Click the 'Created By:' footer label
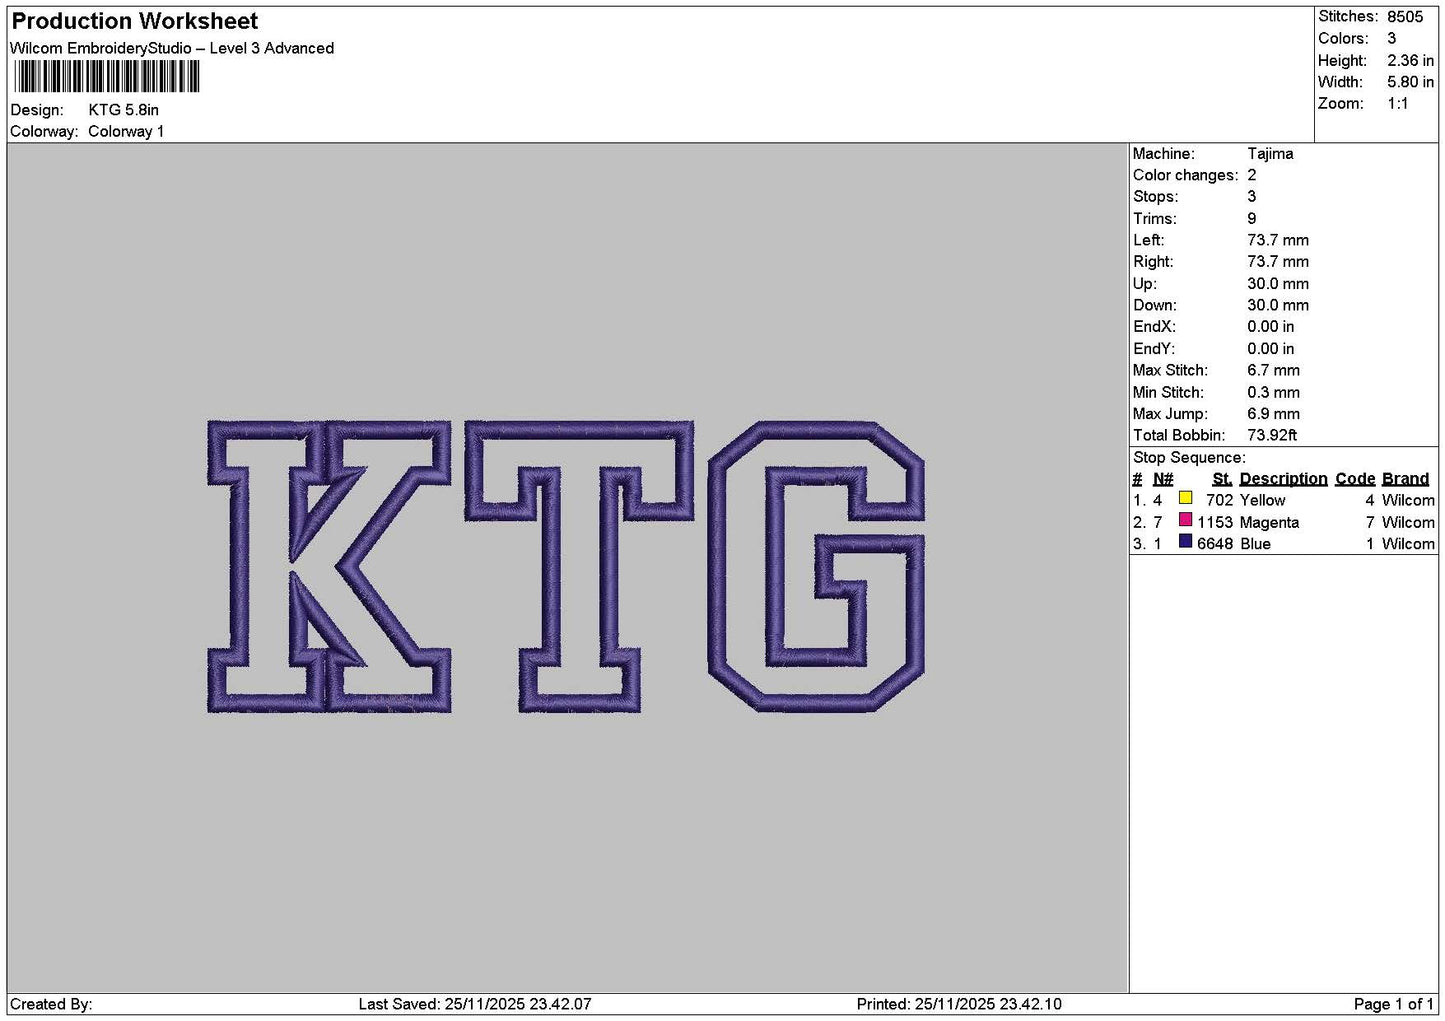Screen dimensions: 1445x1021 tap(51, 1004)
